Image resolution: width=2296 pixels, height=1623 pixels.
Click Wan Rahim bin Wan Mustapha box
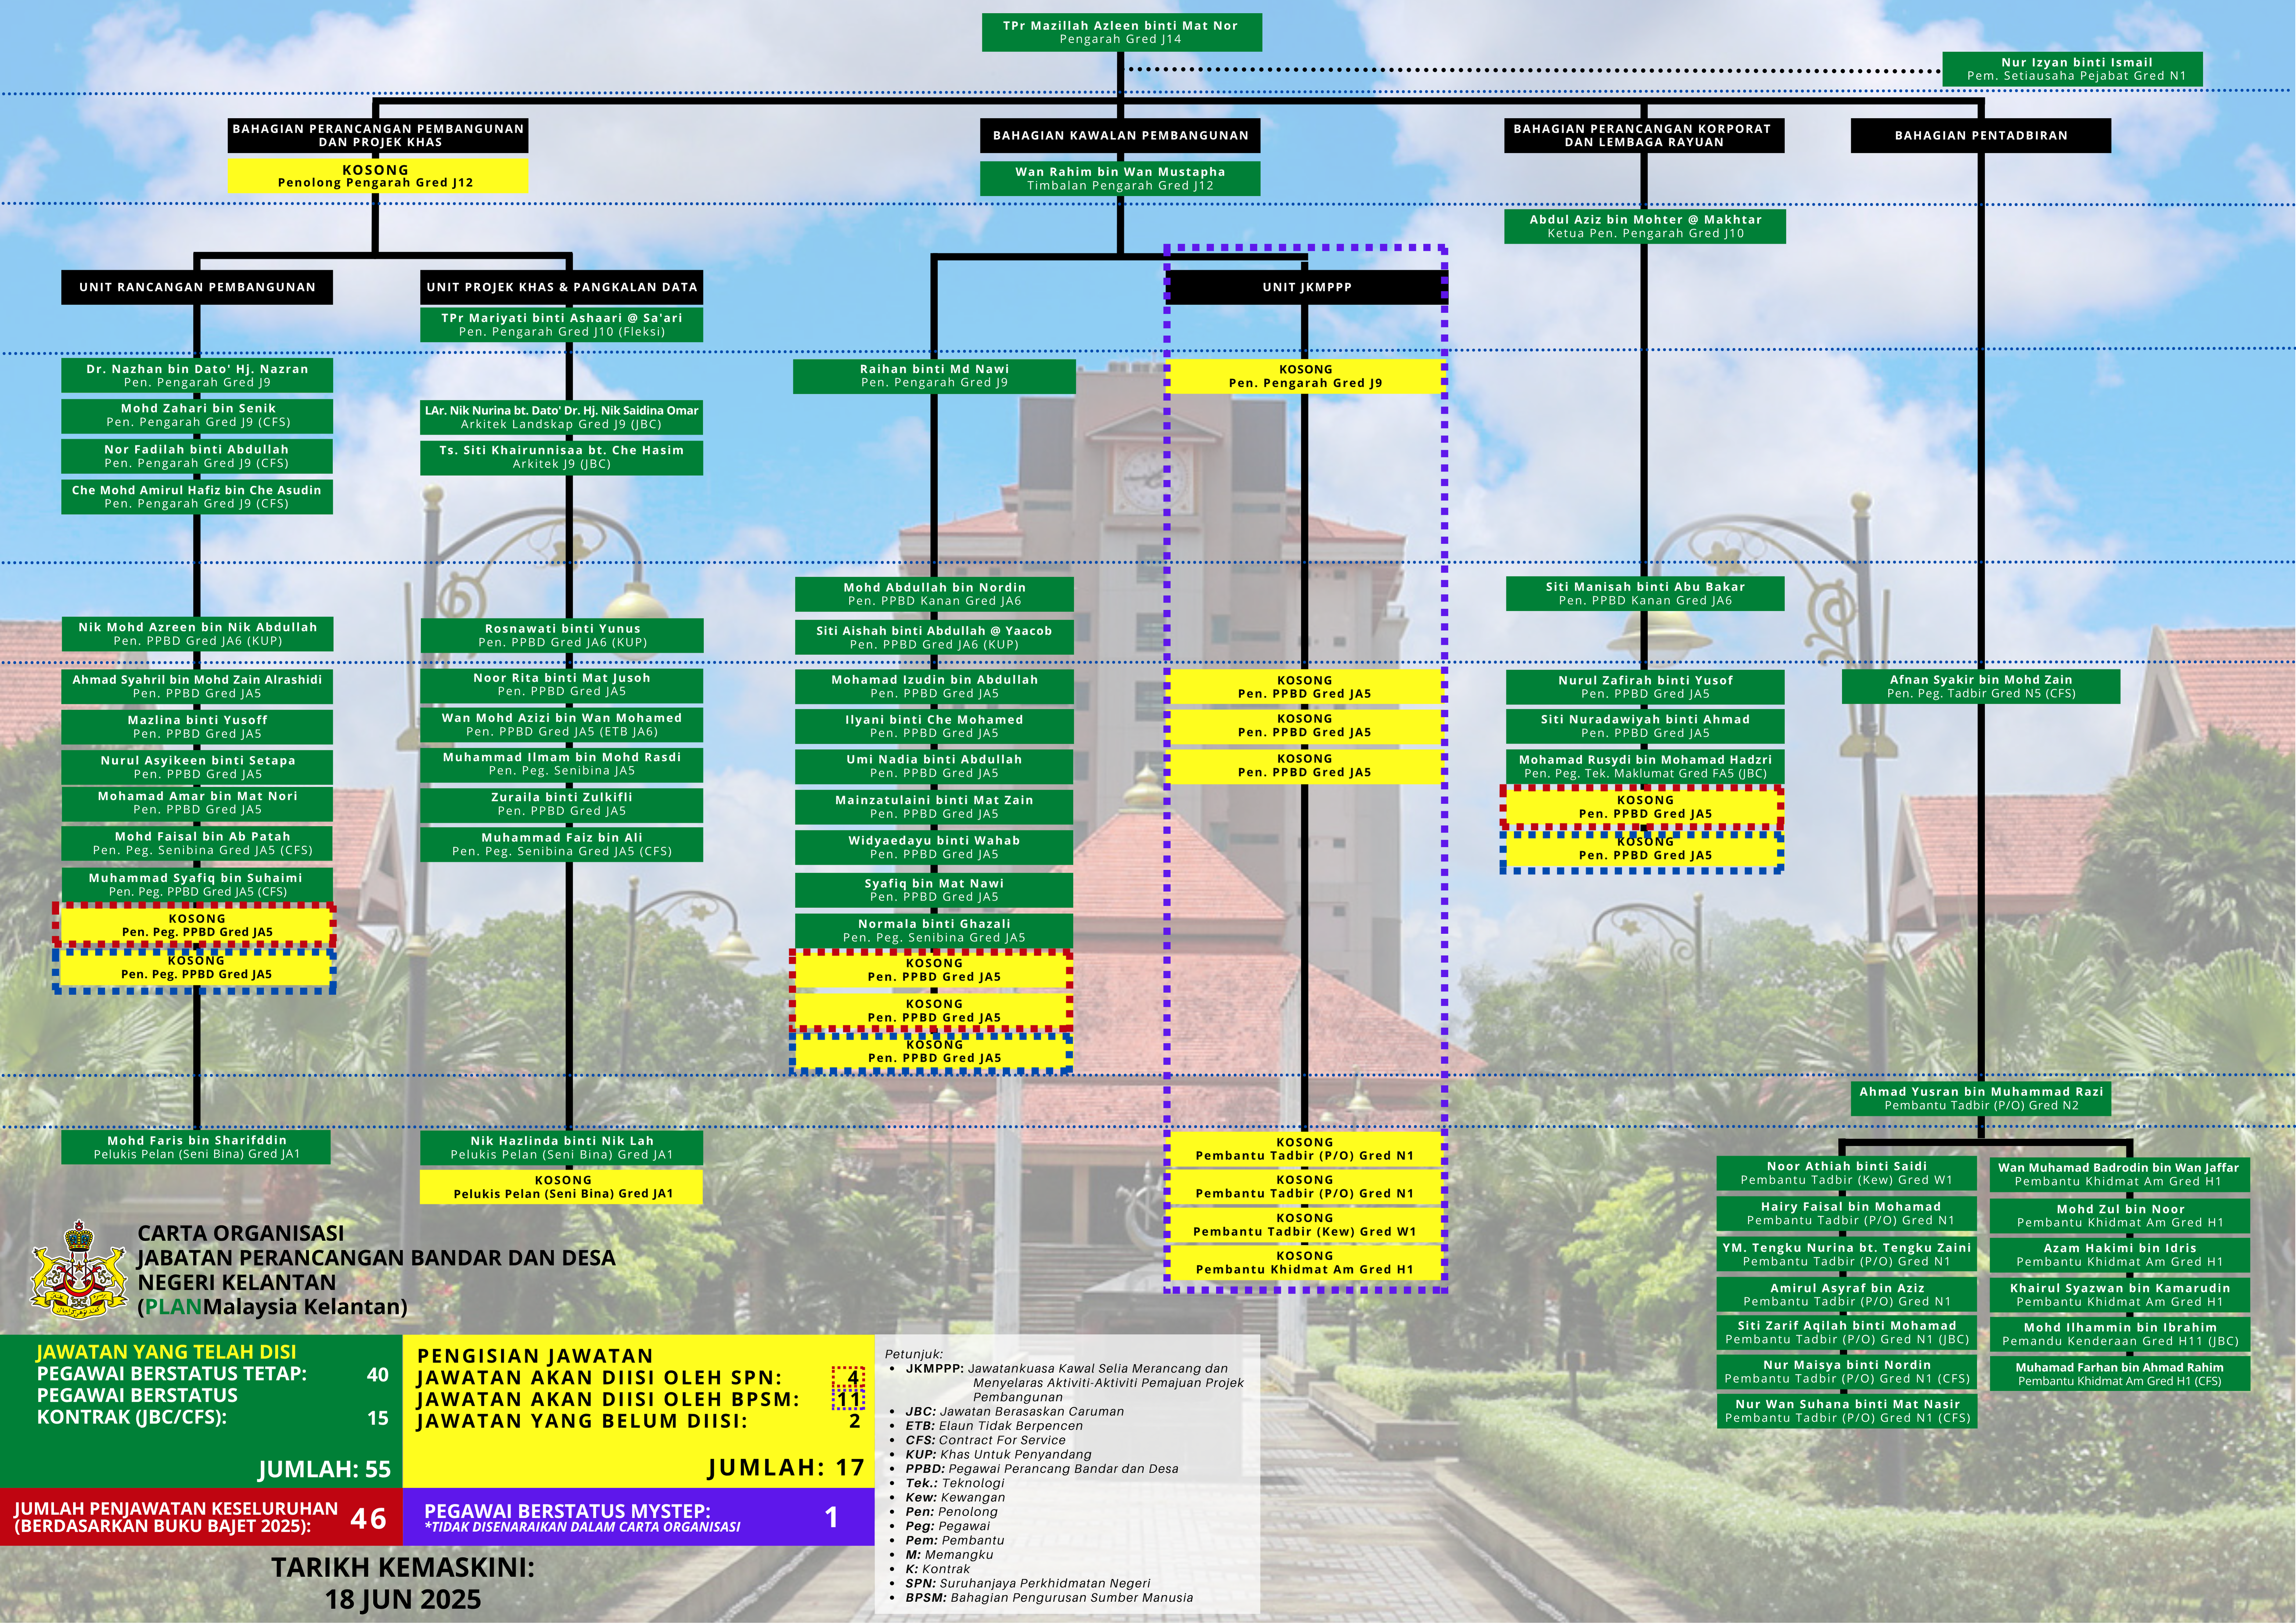tap(1120, 178)
